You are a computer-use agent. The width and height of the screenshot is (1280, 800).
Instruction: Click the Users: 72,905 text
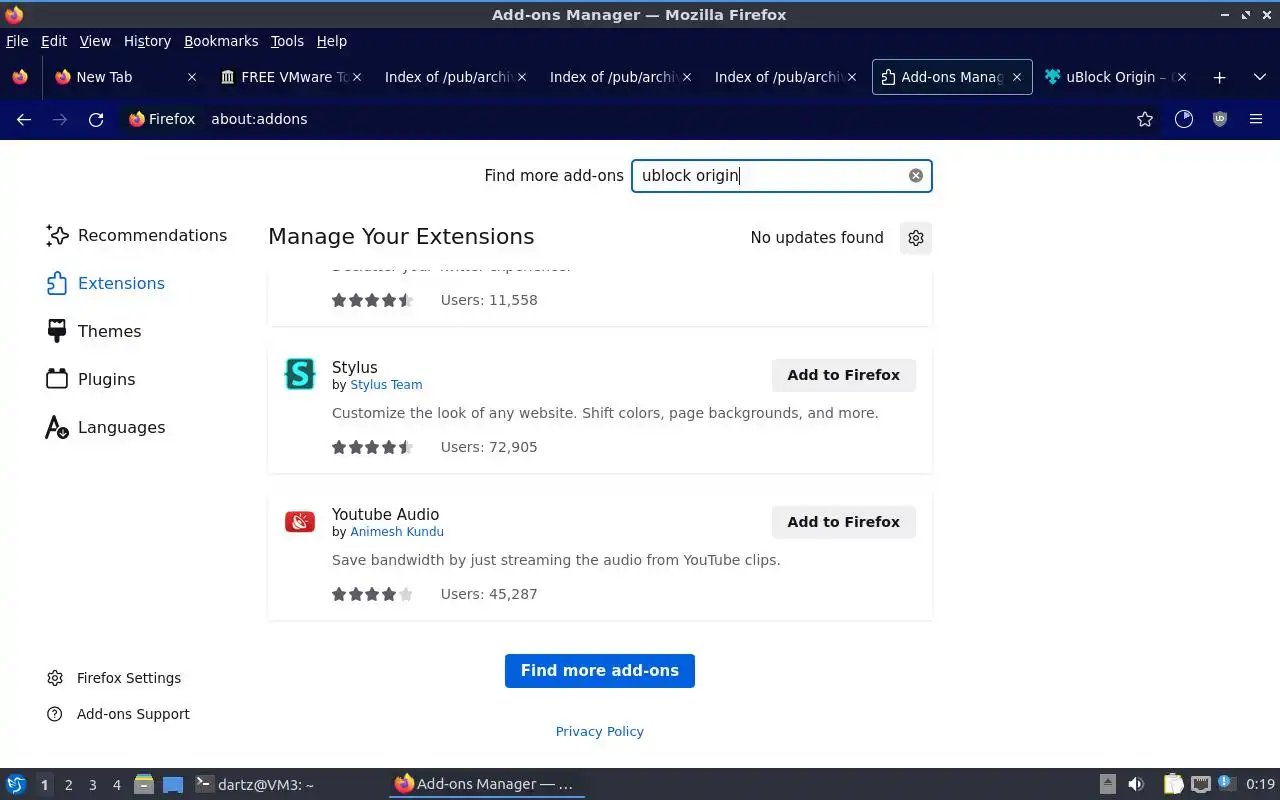click(x=489, y=447)
